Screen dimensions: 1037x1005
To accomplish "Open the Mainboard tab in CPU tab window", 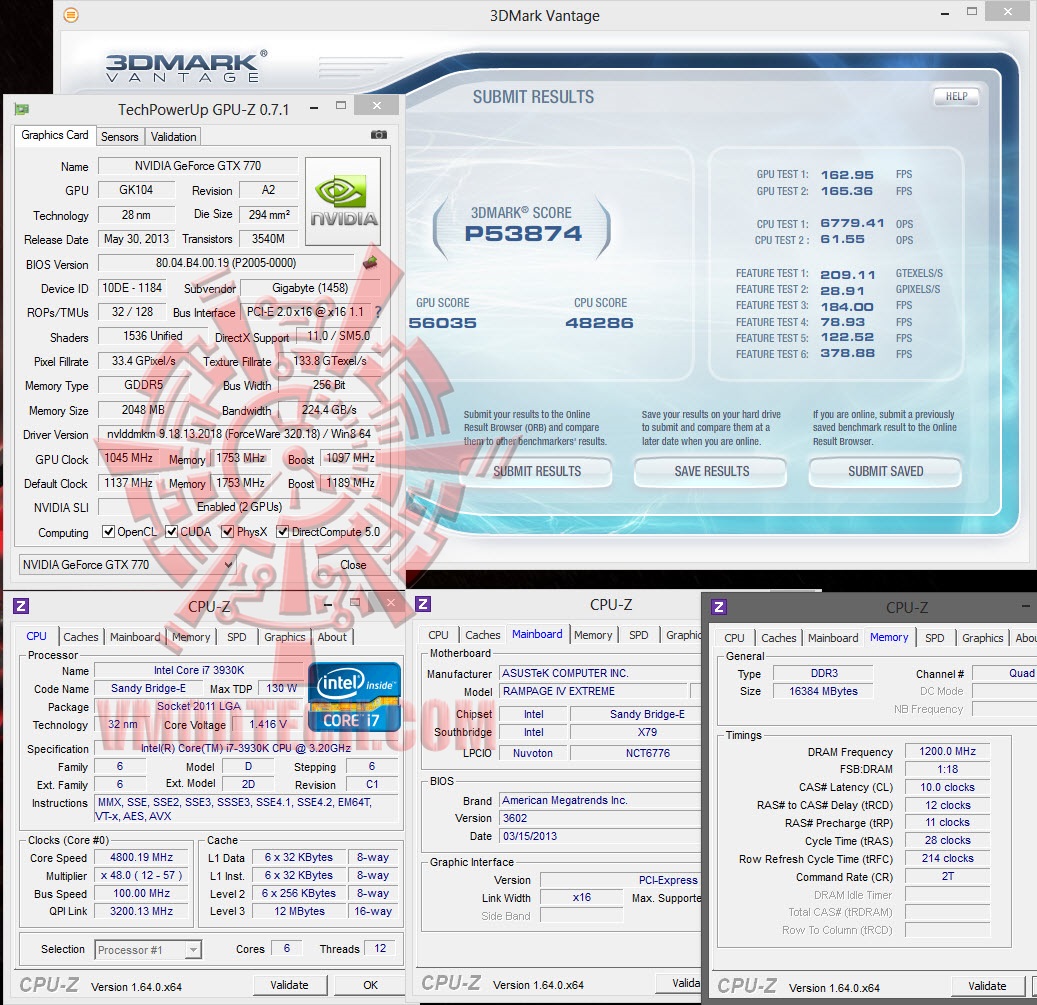I will (x=135, y=637).
